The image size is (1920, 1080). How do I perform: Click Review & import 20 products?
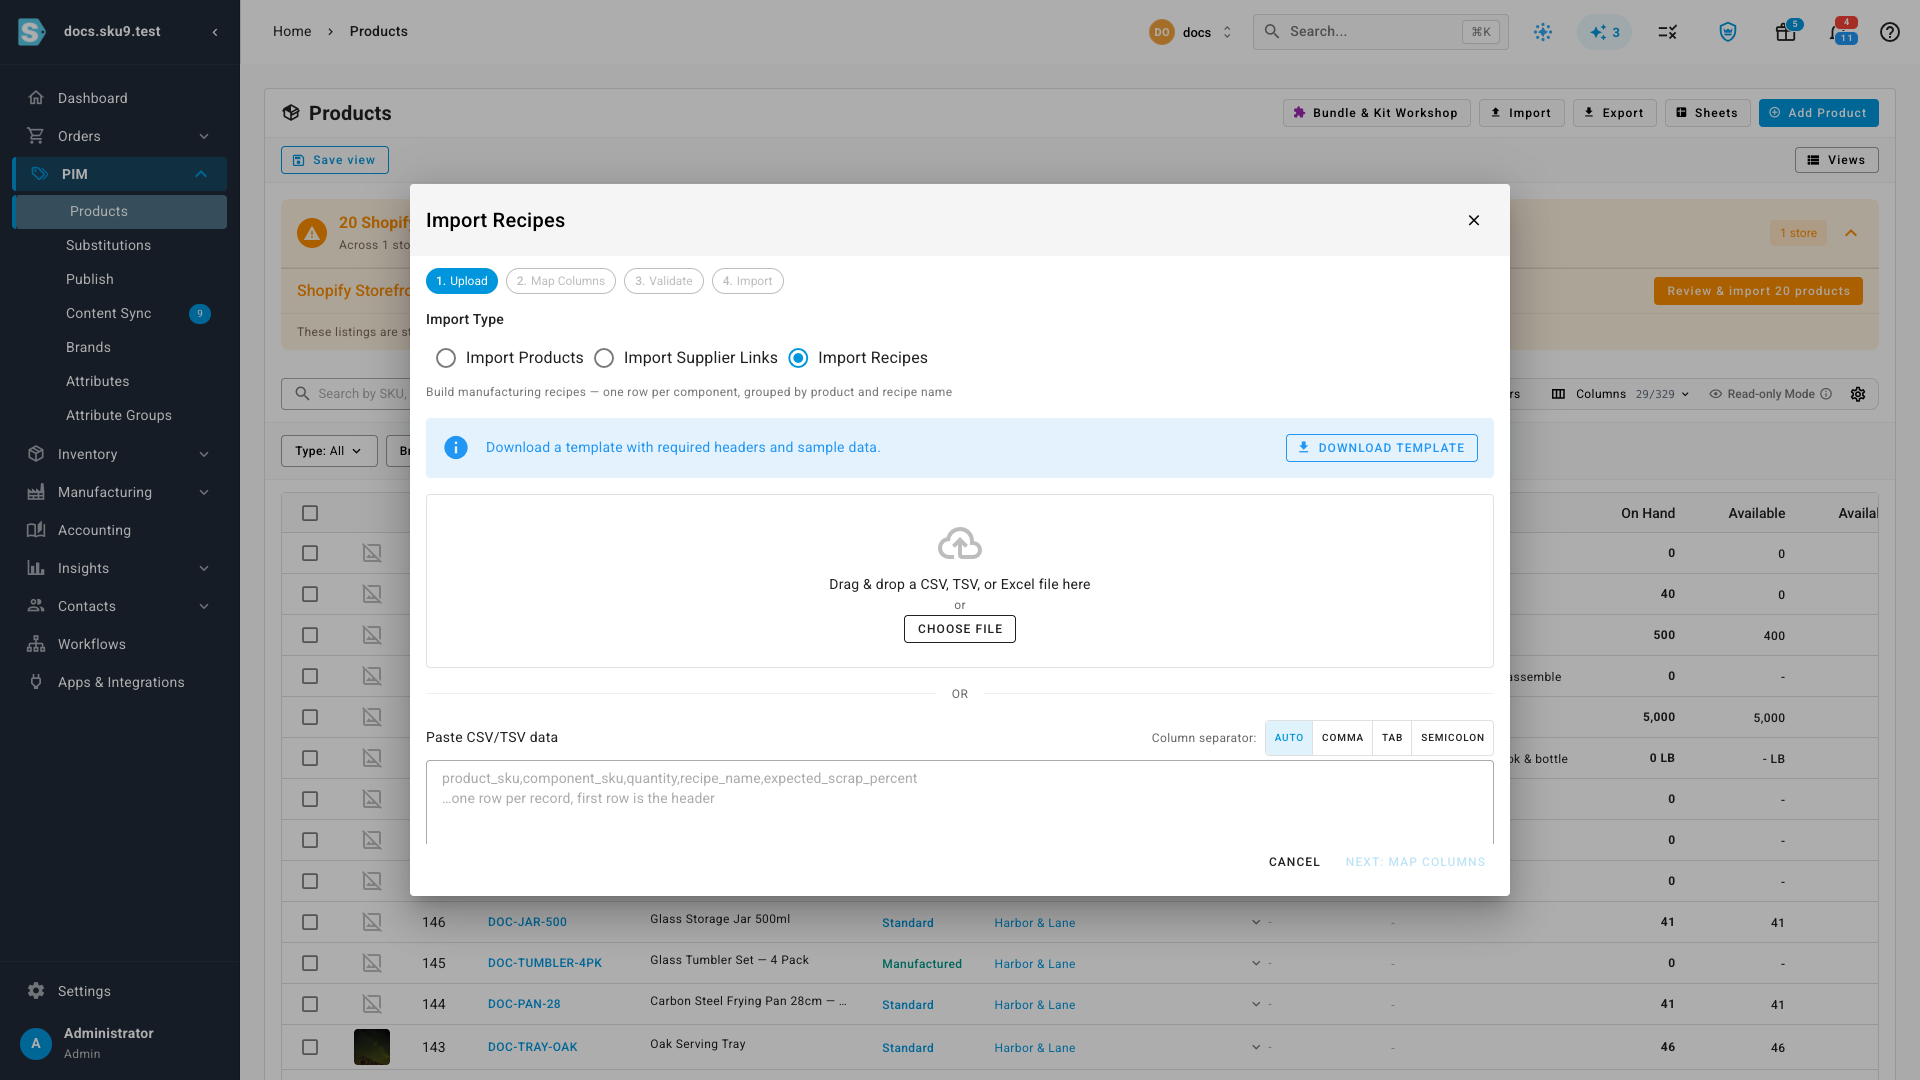[x=1758, y=291]
